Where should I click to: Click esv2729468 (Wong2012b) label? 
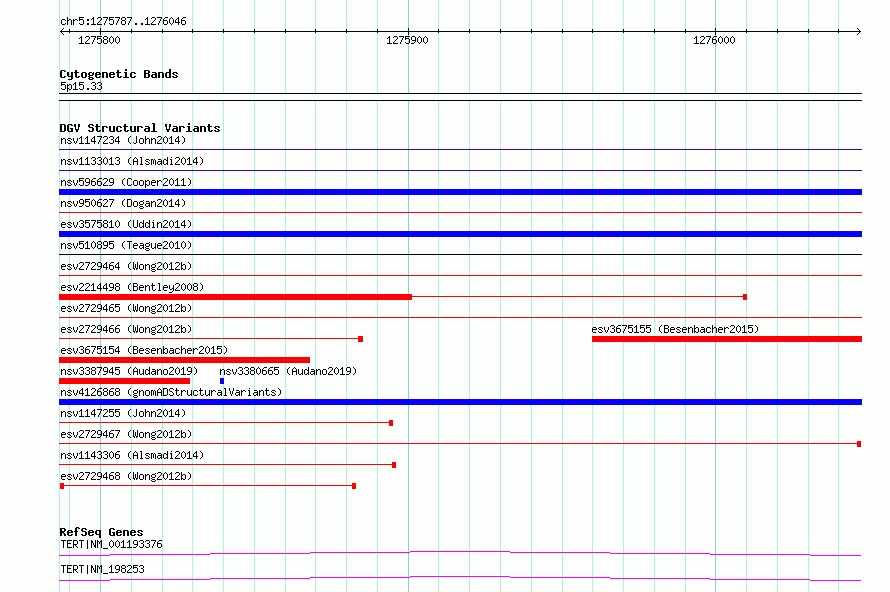point(126,476)
